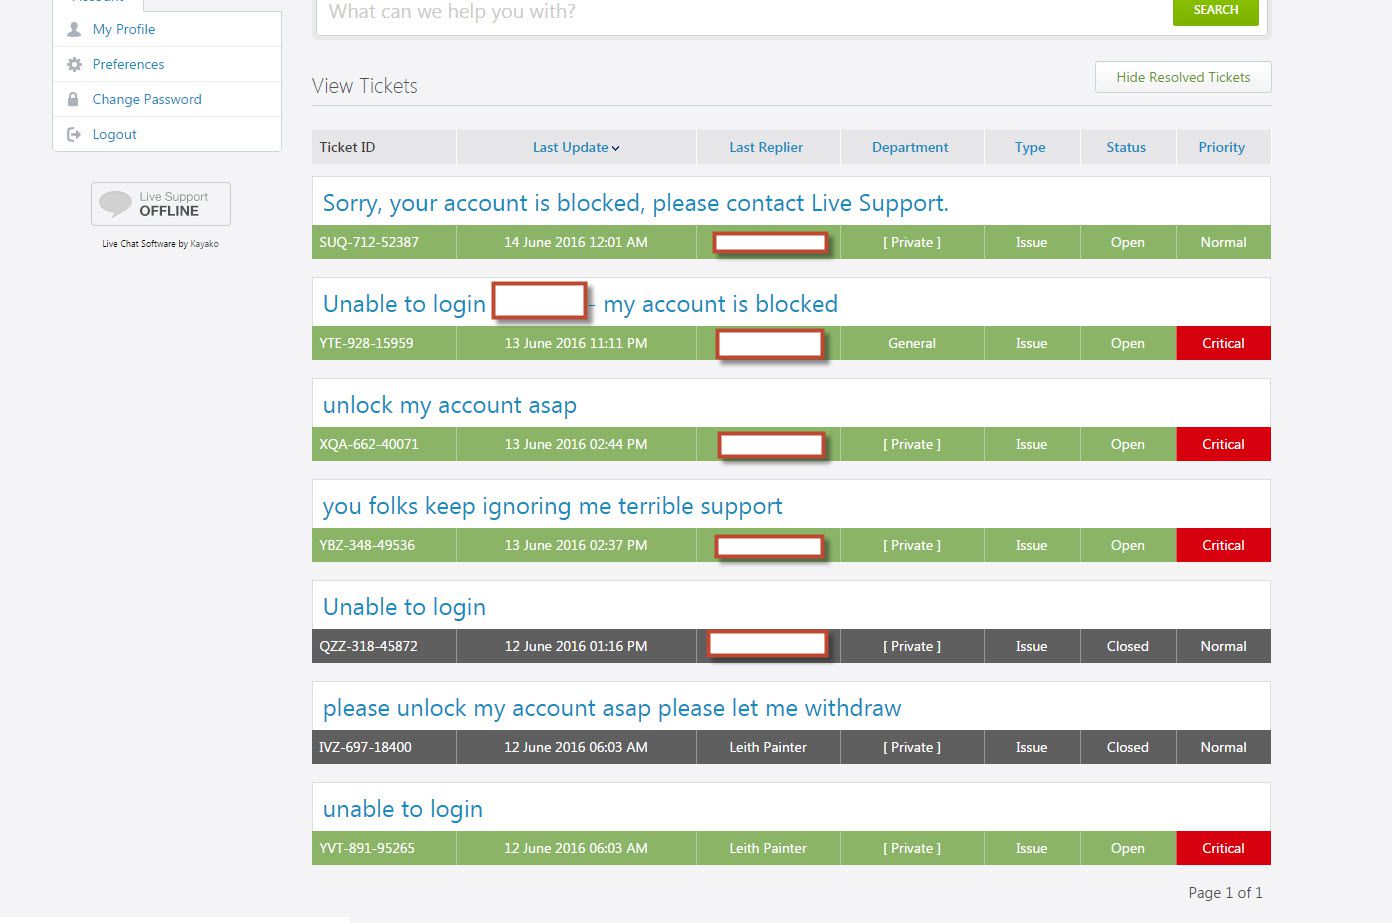Screen dimensions: 1392x923
Task: Click Critical priority of ticket XQA-662-40071
Action: tap(1223, 444)
